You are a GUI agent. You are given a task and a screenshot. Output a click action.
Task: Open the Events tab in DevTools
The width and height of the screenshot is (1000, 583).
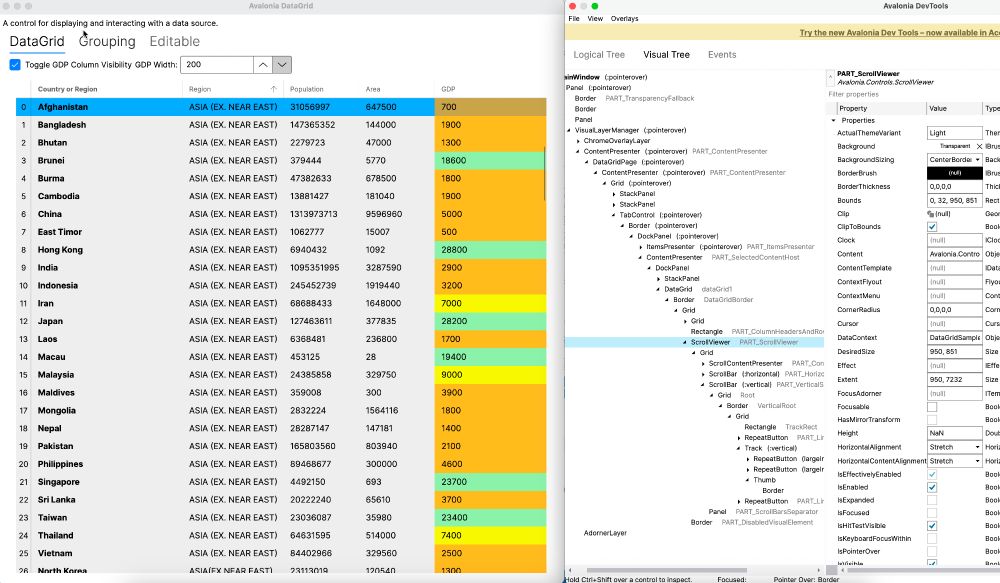click(x=722, y=55)
